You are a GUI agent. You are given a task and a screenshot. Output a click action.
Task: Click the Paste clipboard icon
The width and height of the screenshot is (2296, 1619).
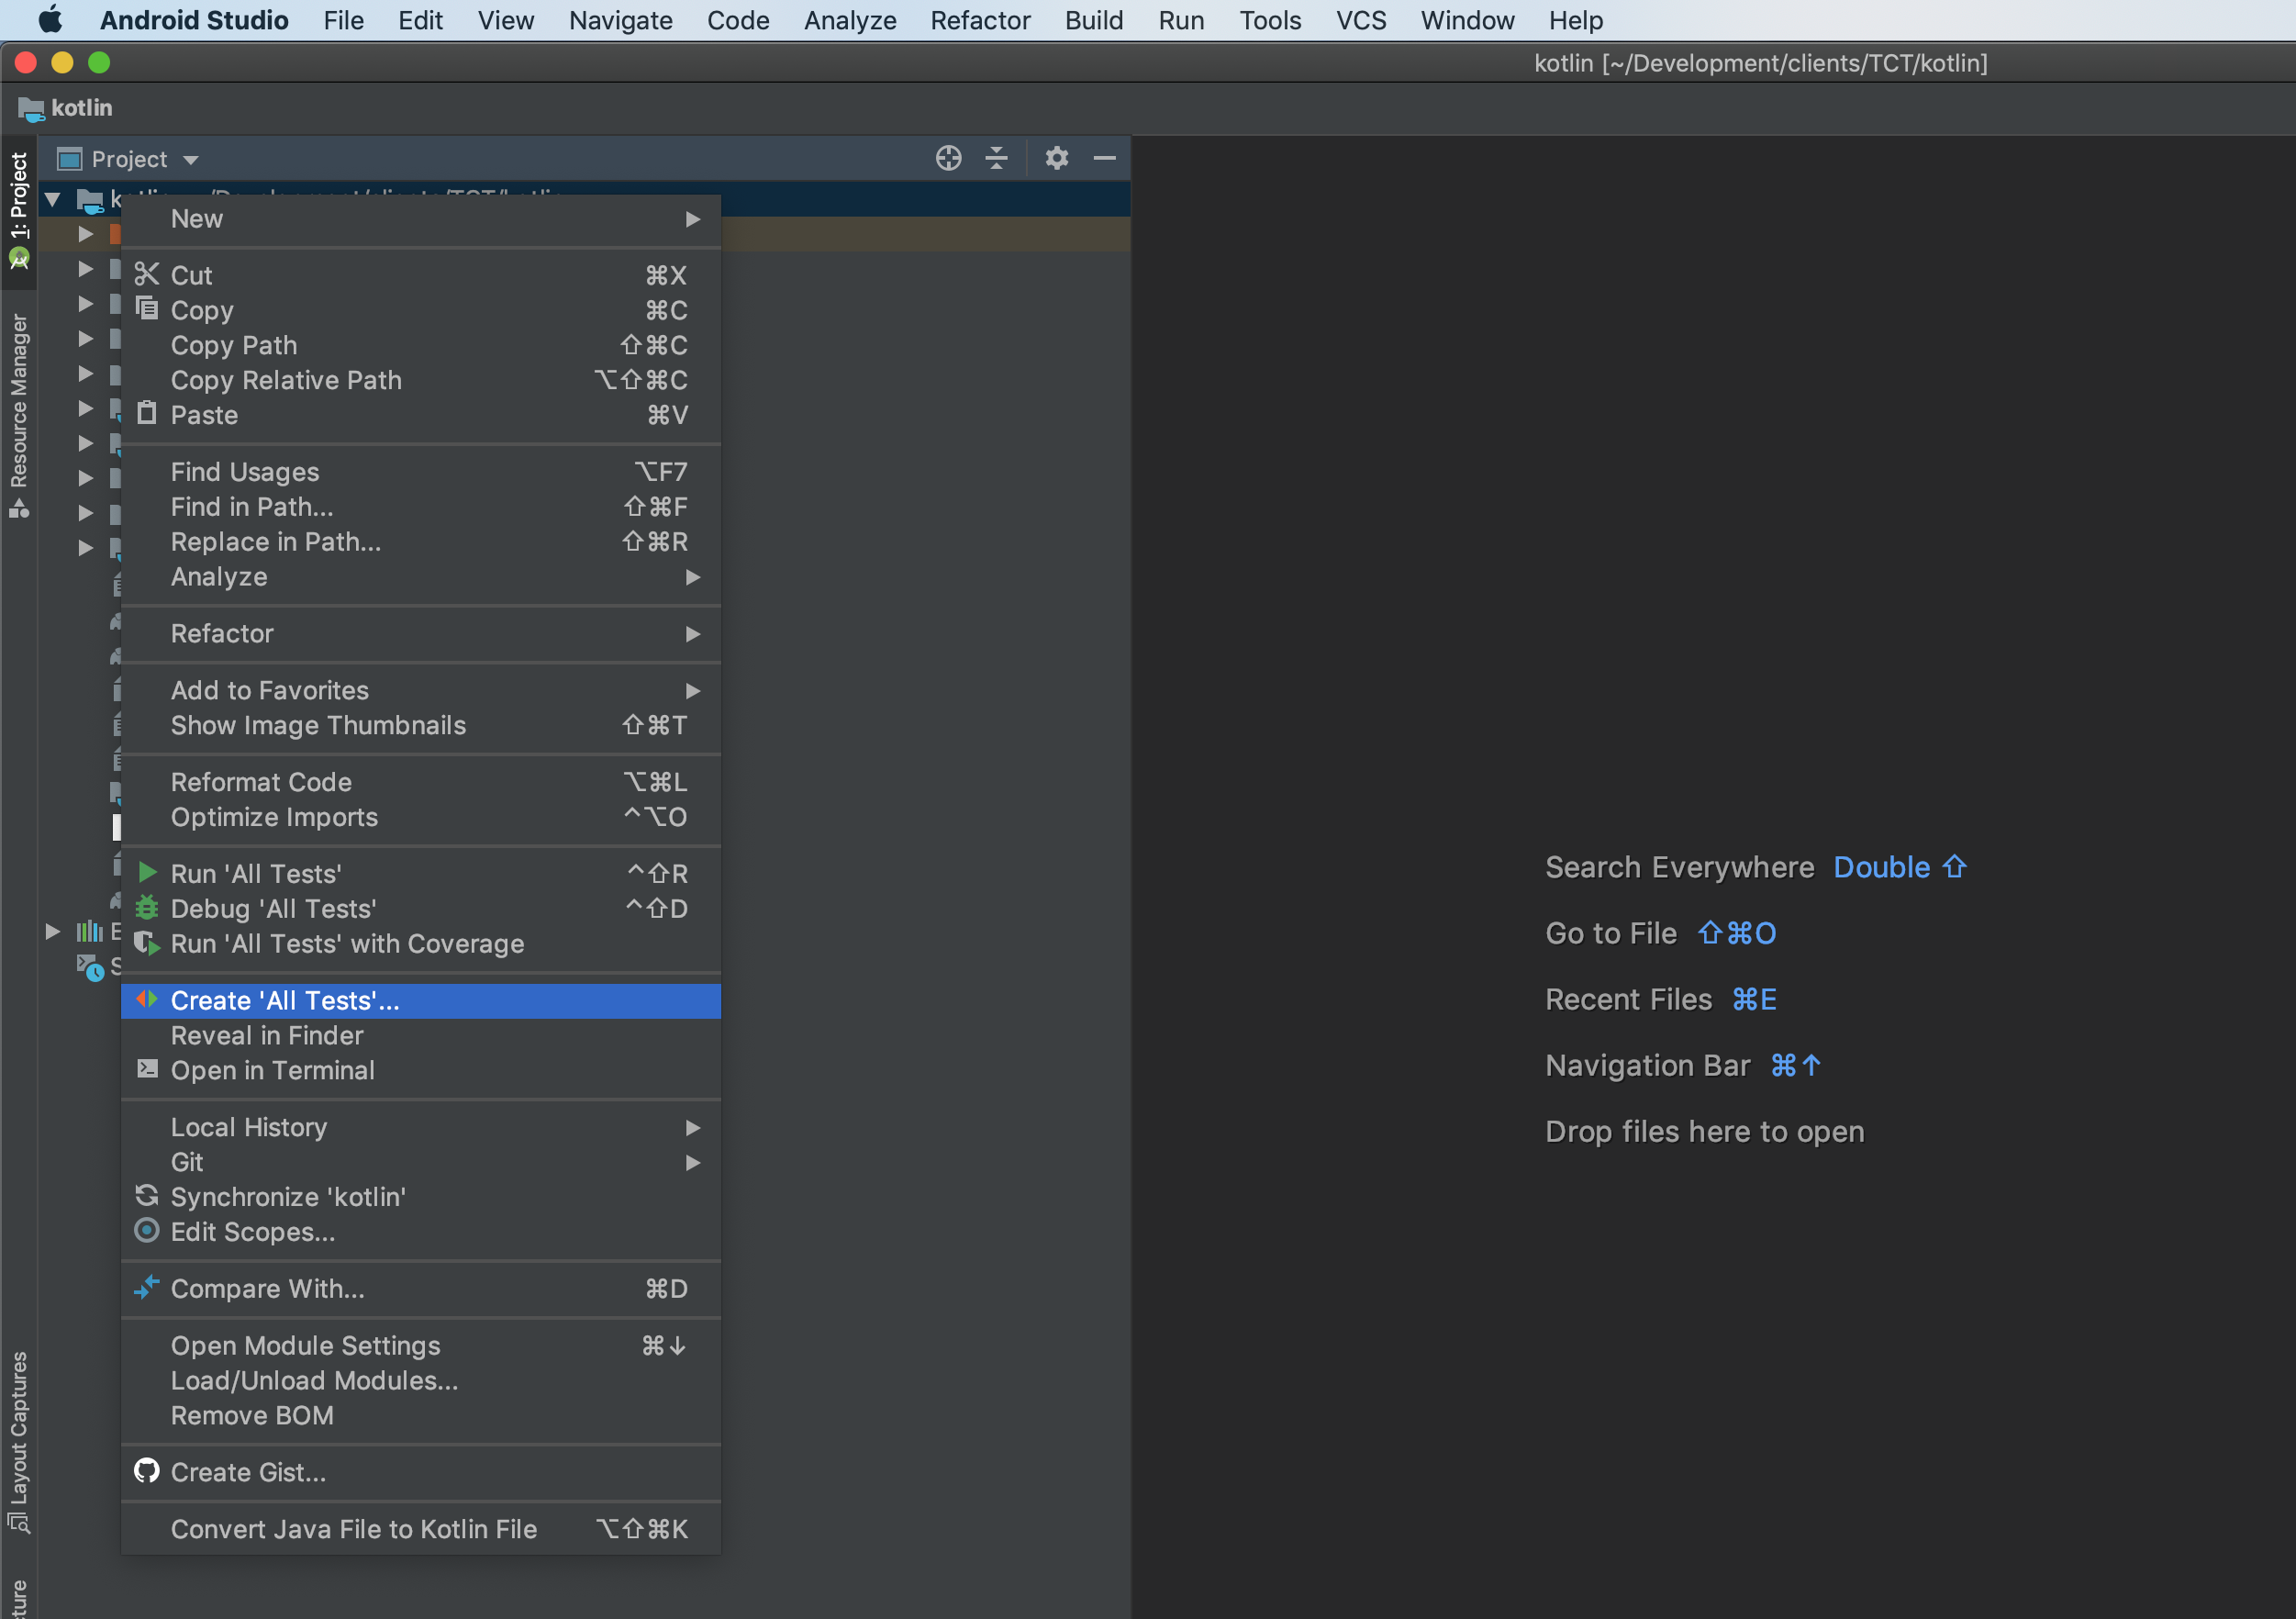click(x=147, y=413)
